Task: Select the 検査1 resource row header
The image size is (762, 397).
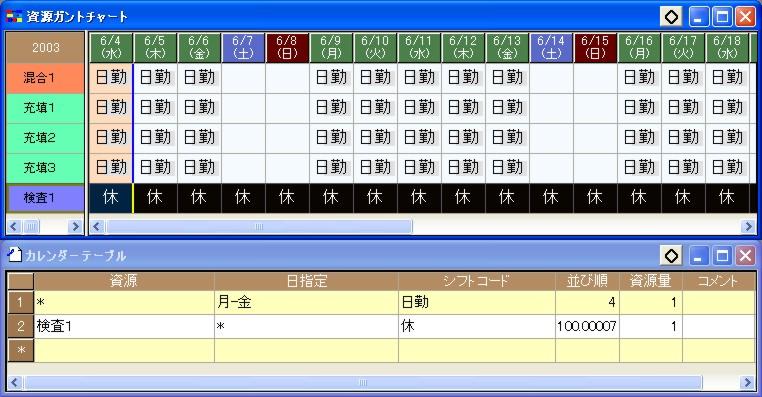Action: (x=45, y=198)
